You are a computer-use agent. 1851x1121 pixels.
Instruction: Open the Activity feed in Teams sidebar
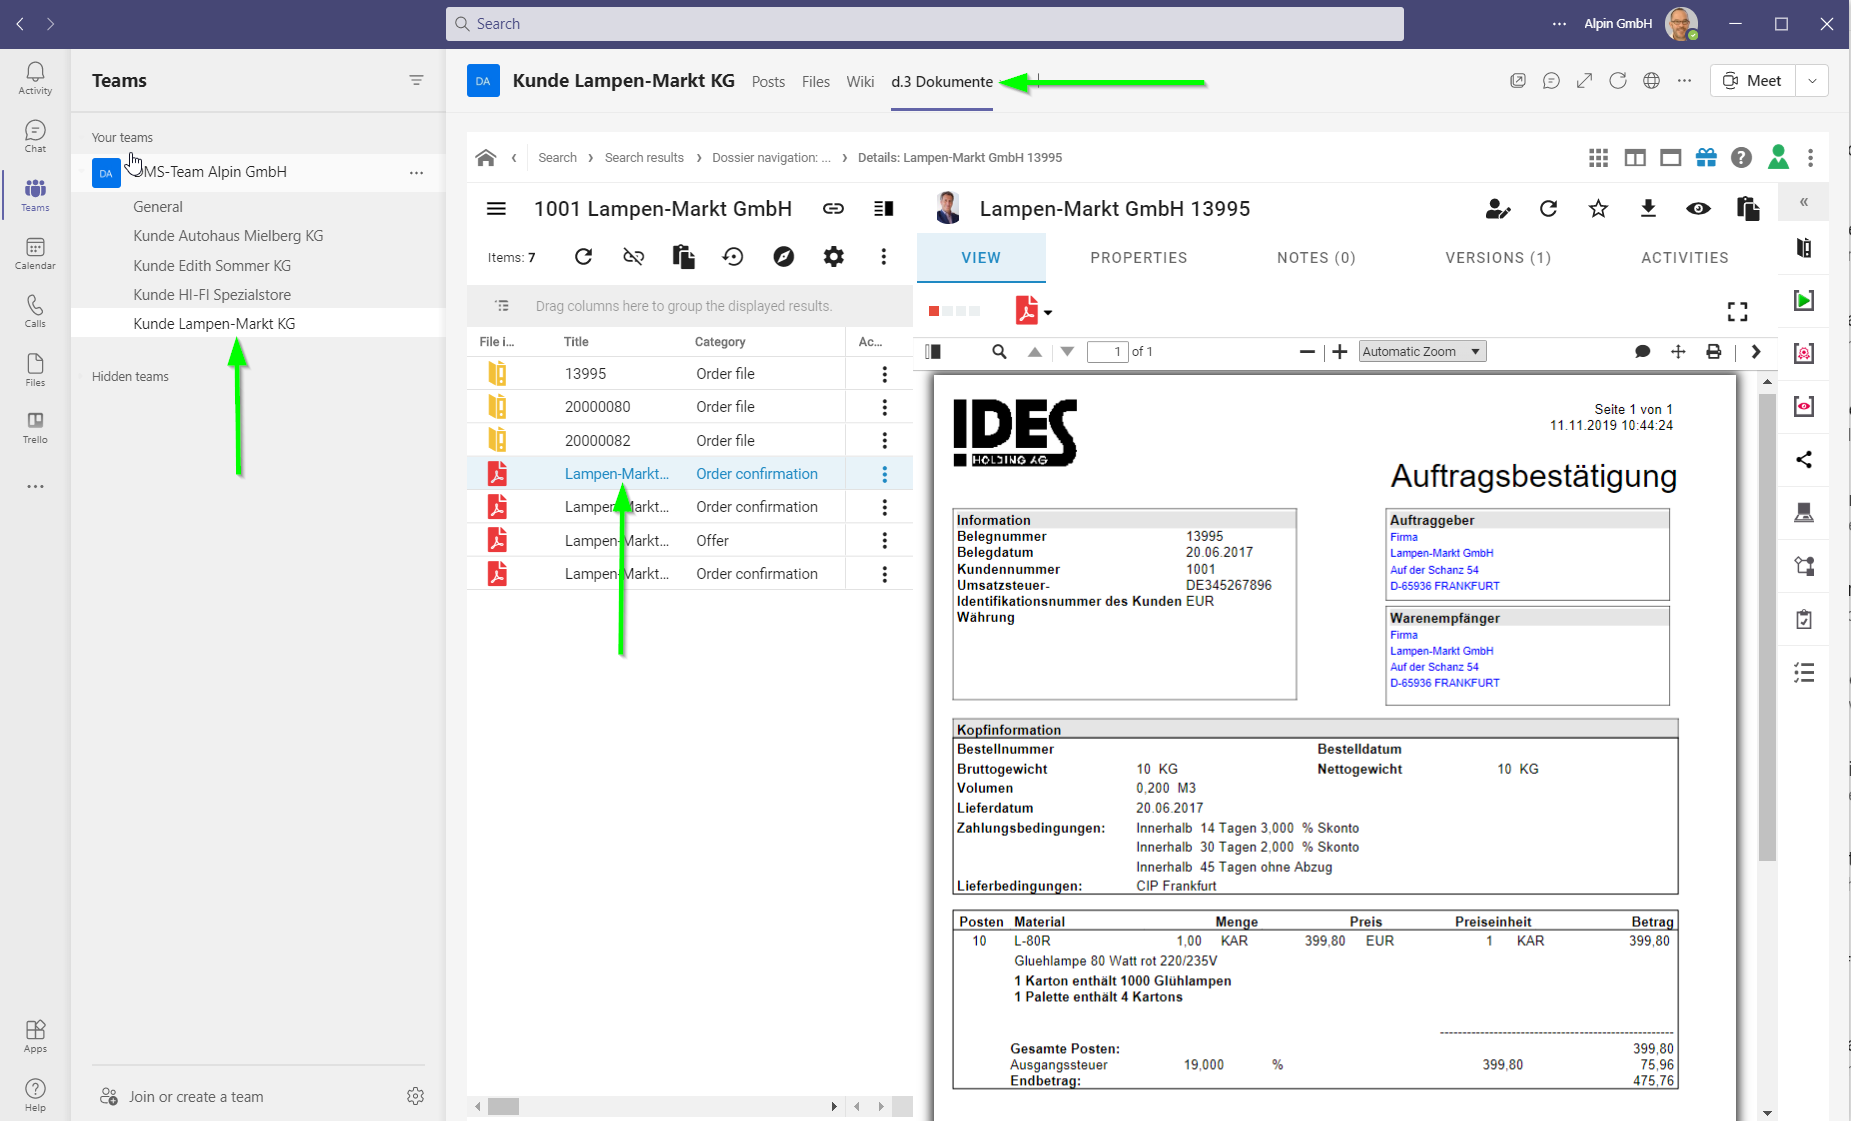pyautogui.click(x=35, y=78)
